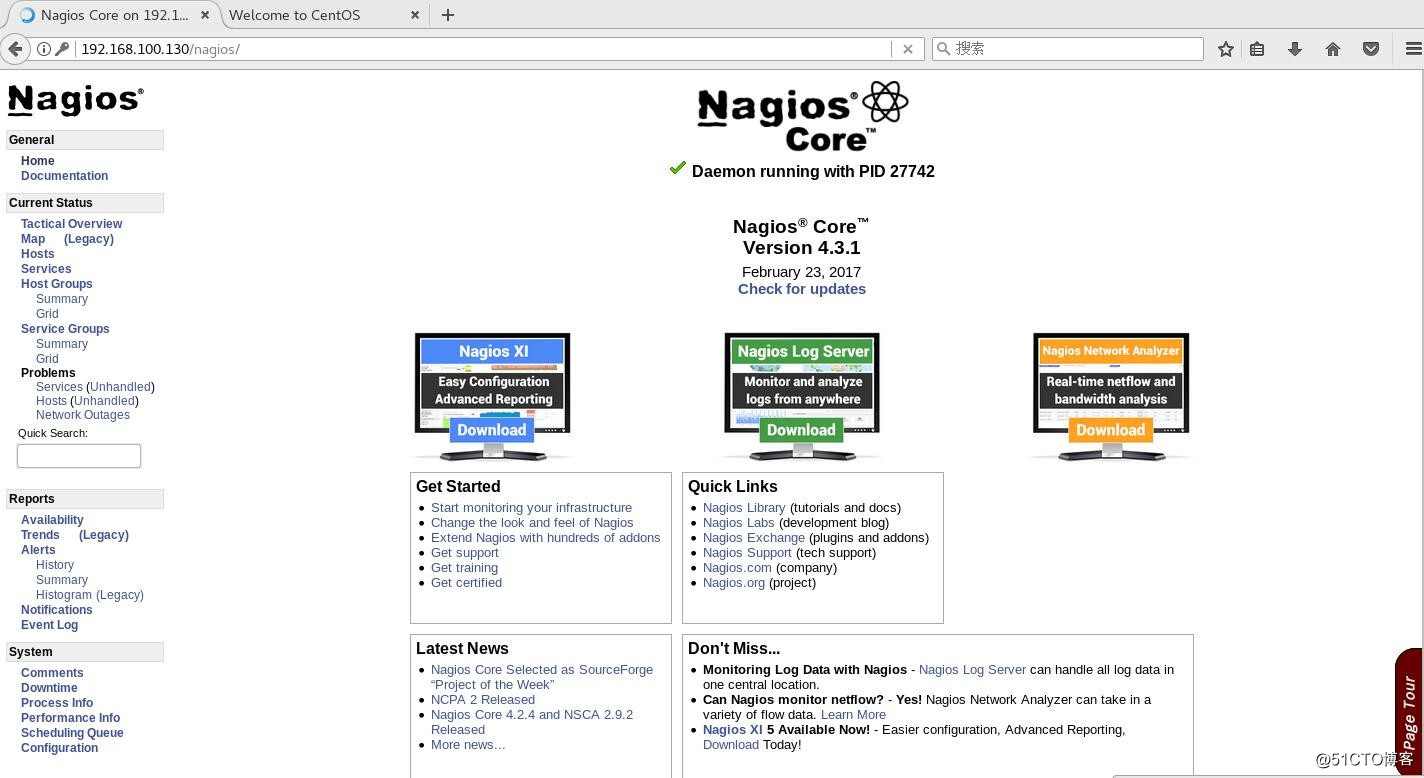Screen dimensions: 1424x778
Task: Open More news link
Action: pos(468,745)
